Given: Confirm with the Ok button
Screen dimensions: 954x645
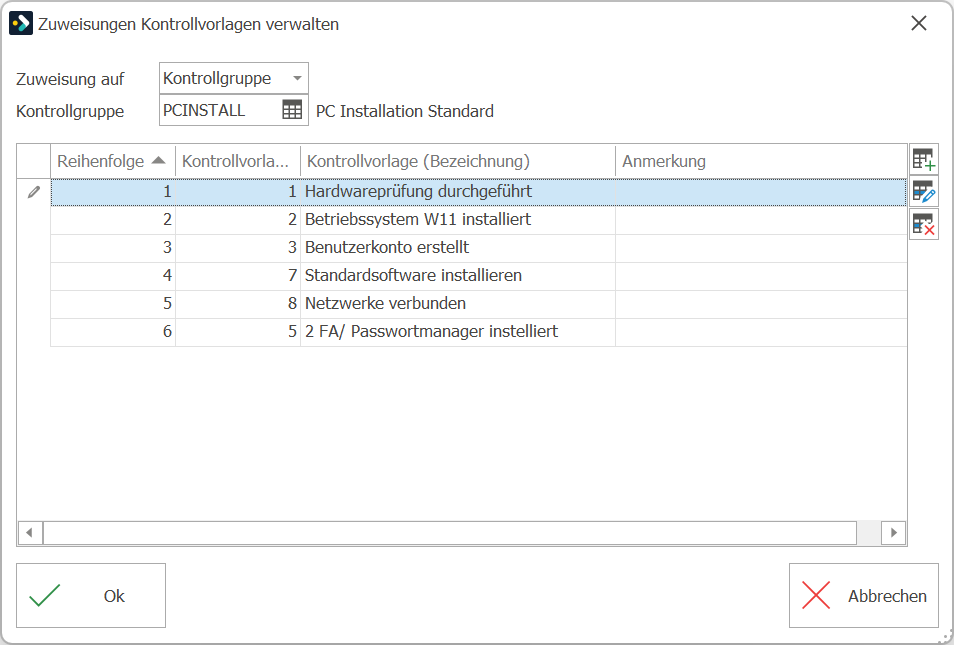Looking at the screenshot, I should coord(91,595).
